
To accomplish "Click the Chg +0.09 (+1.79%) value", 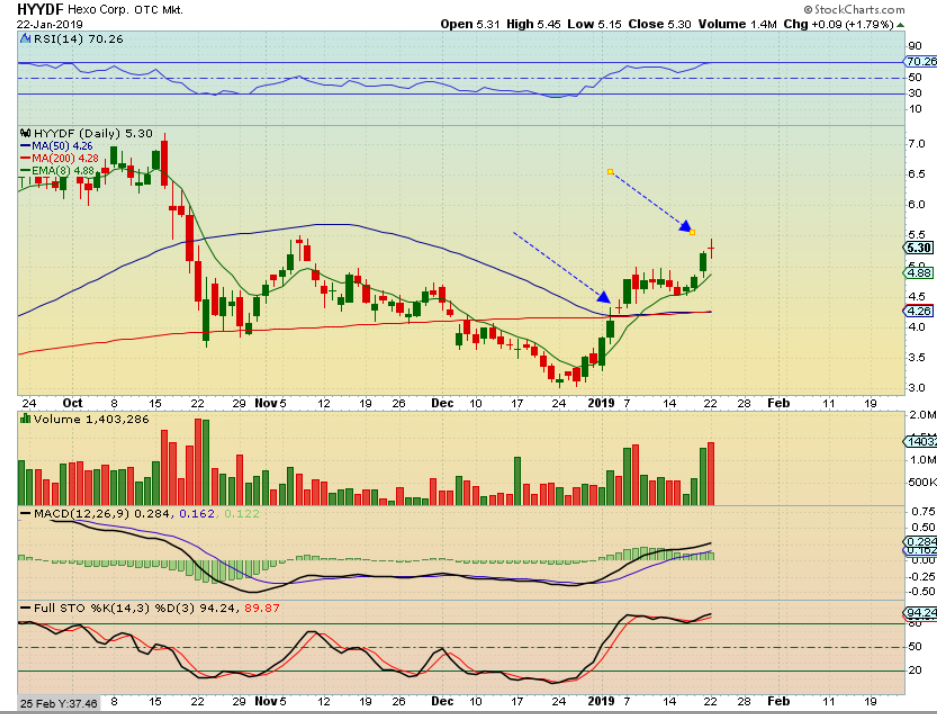I will tap(838, 24).
